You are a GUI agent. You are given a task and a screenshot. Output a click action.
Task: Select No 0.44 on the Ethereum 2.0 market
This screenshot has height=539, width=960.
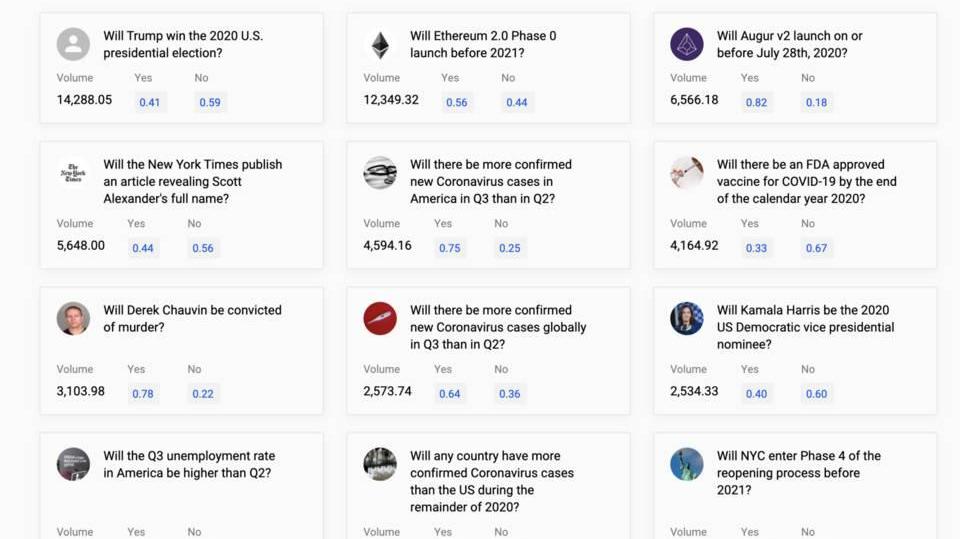(x=517, y=102)
